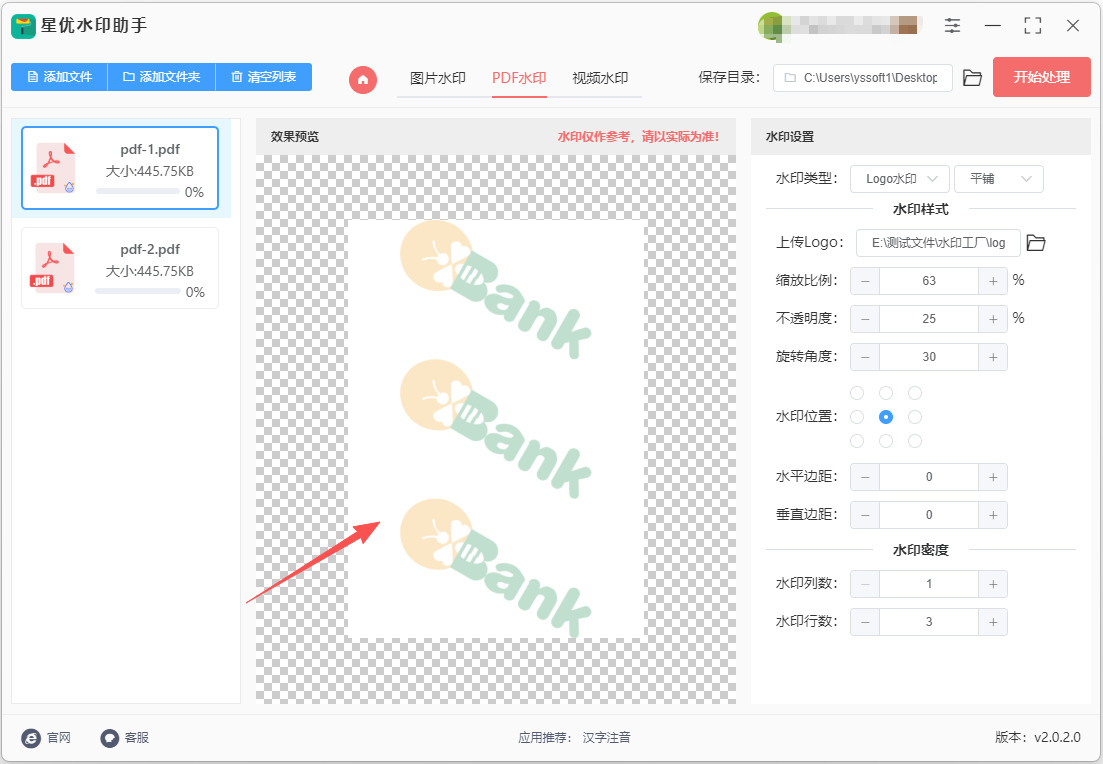1103x764 pixels.
Task: Increase the 缩放比例 scale value
Action: 993,281
